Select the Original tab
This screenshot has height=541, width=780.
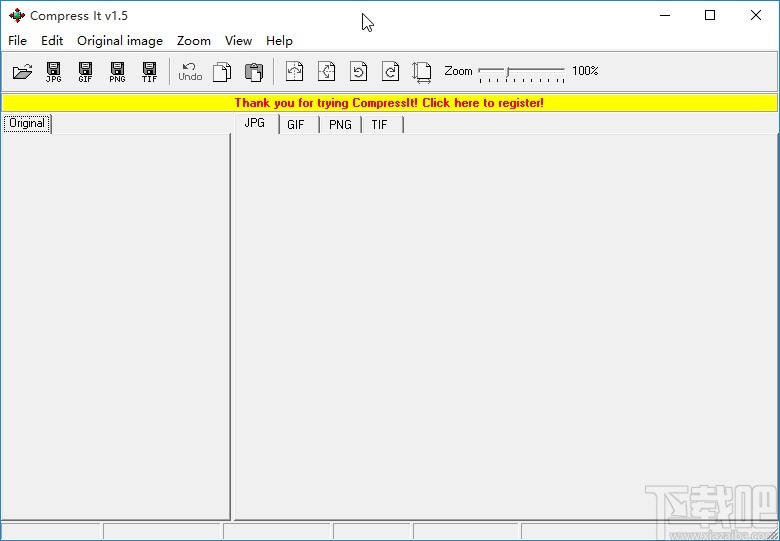pos(27,123)
